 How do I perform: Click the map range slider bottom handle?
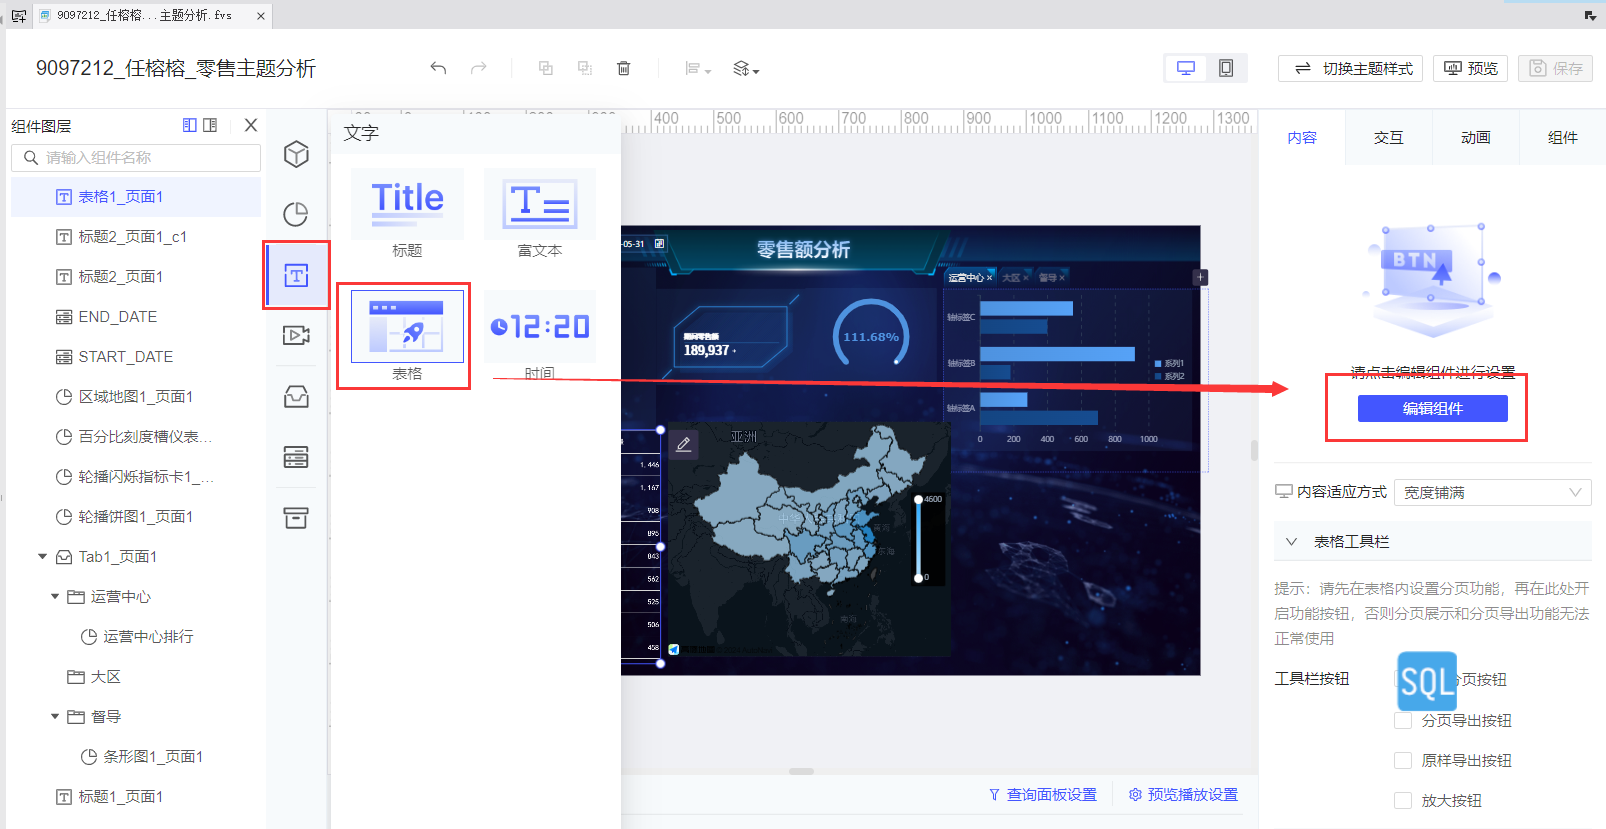[918, 577]
